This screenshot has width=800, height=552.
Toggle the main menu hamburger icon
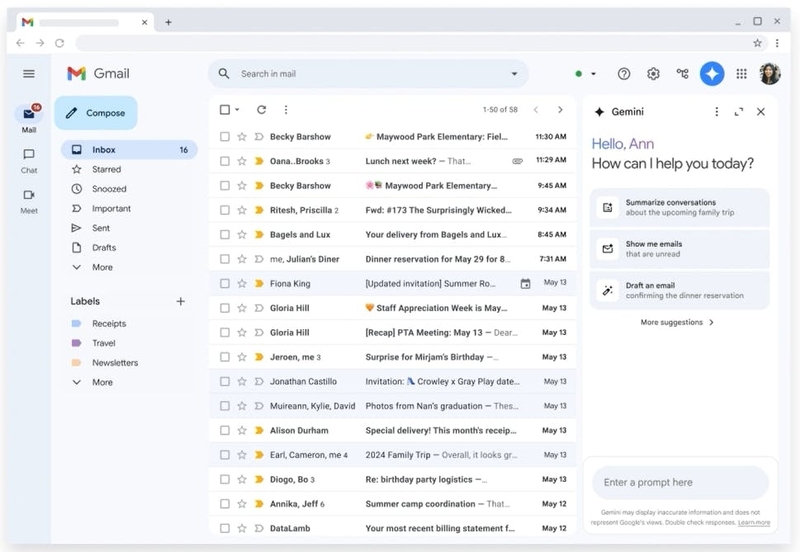[x=29, y=74]
